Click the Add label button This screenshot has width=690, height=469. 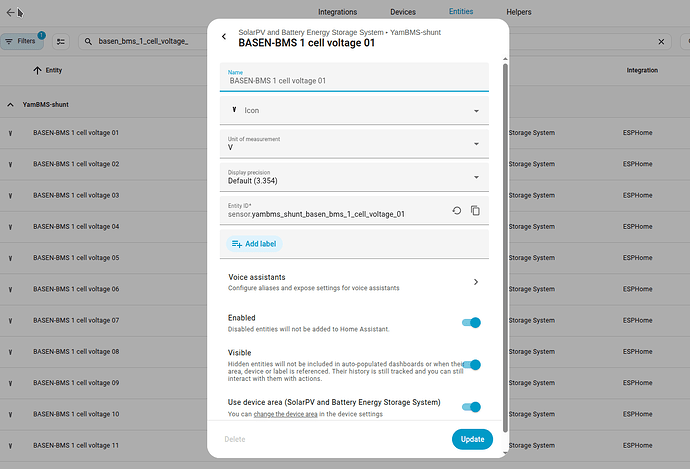[255, 243]
